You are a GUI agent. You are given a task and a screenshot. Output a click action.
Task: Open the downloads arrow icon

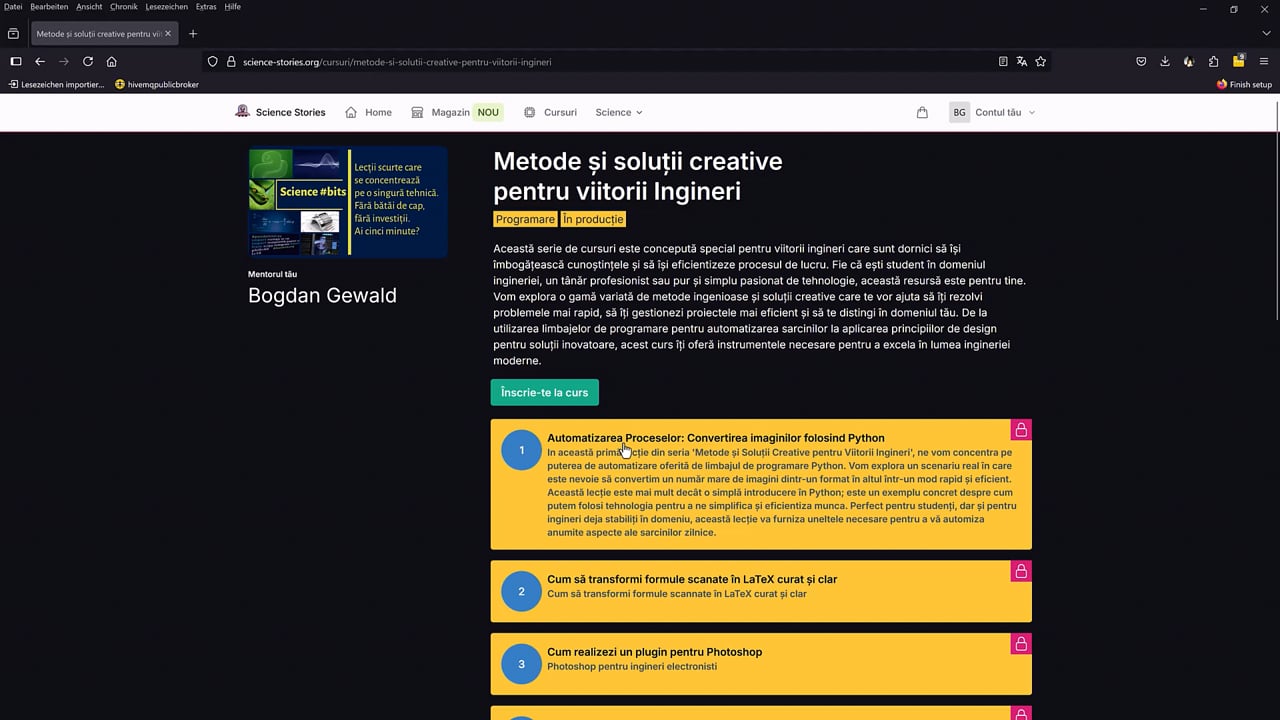(1165, 61)
